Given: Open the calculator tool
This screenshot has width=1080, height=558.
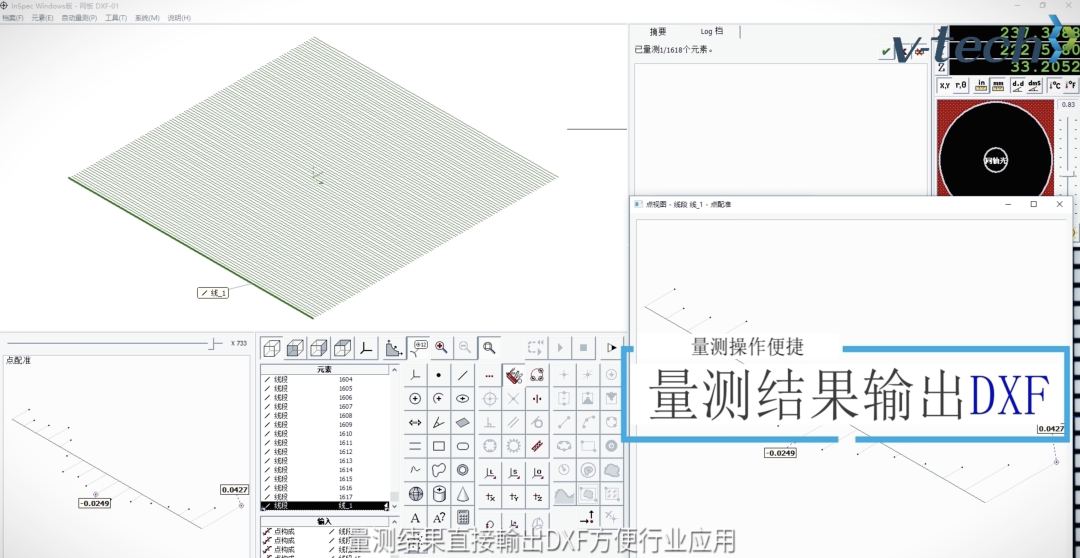Looking at the screenshot, I should click(462, 517).
